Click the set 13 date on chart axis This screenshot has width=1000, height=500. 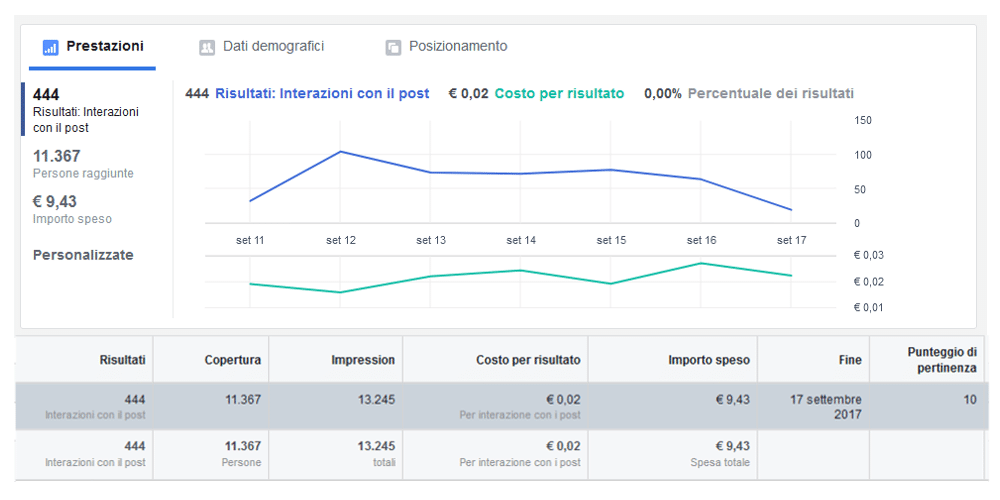point(431,240)
